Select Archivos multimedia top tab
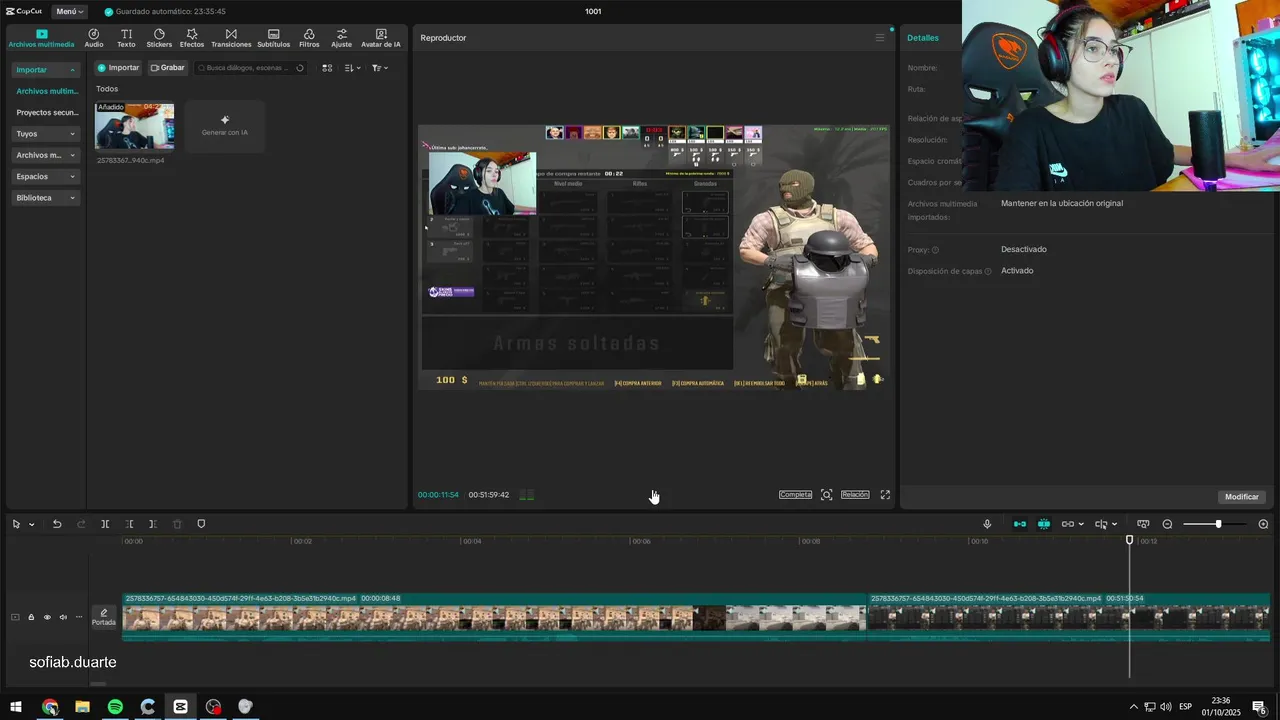Image resolution: width=1280 pixels, height=720 pixels. click(x=41, y=38)
